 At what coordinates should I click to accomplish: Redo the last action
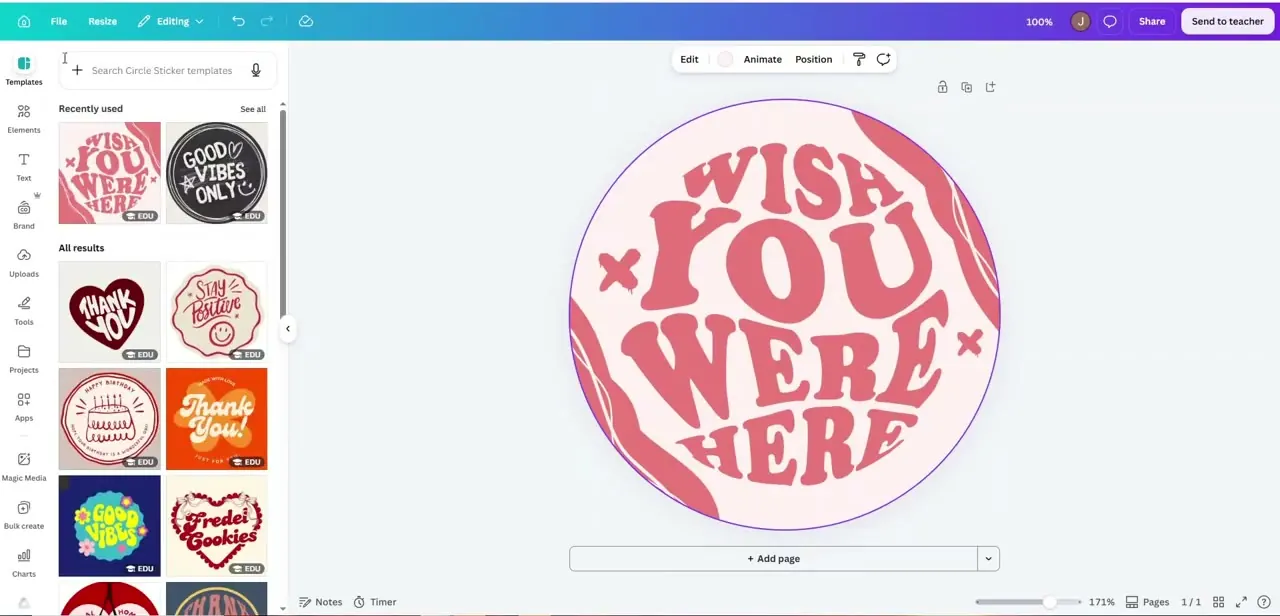(x=267, y=21)
